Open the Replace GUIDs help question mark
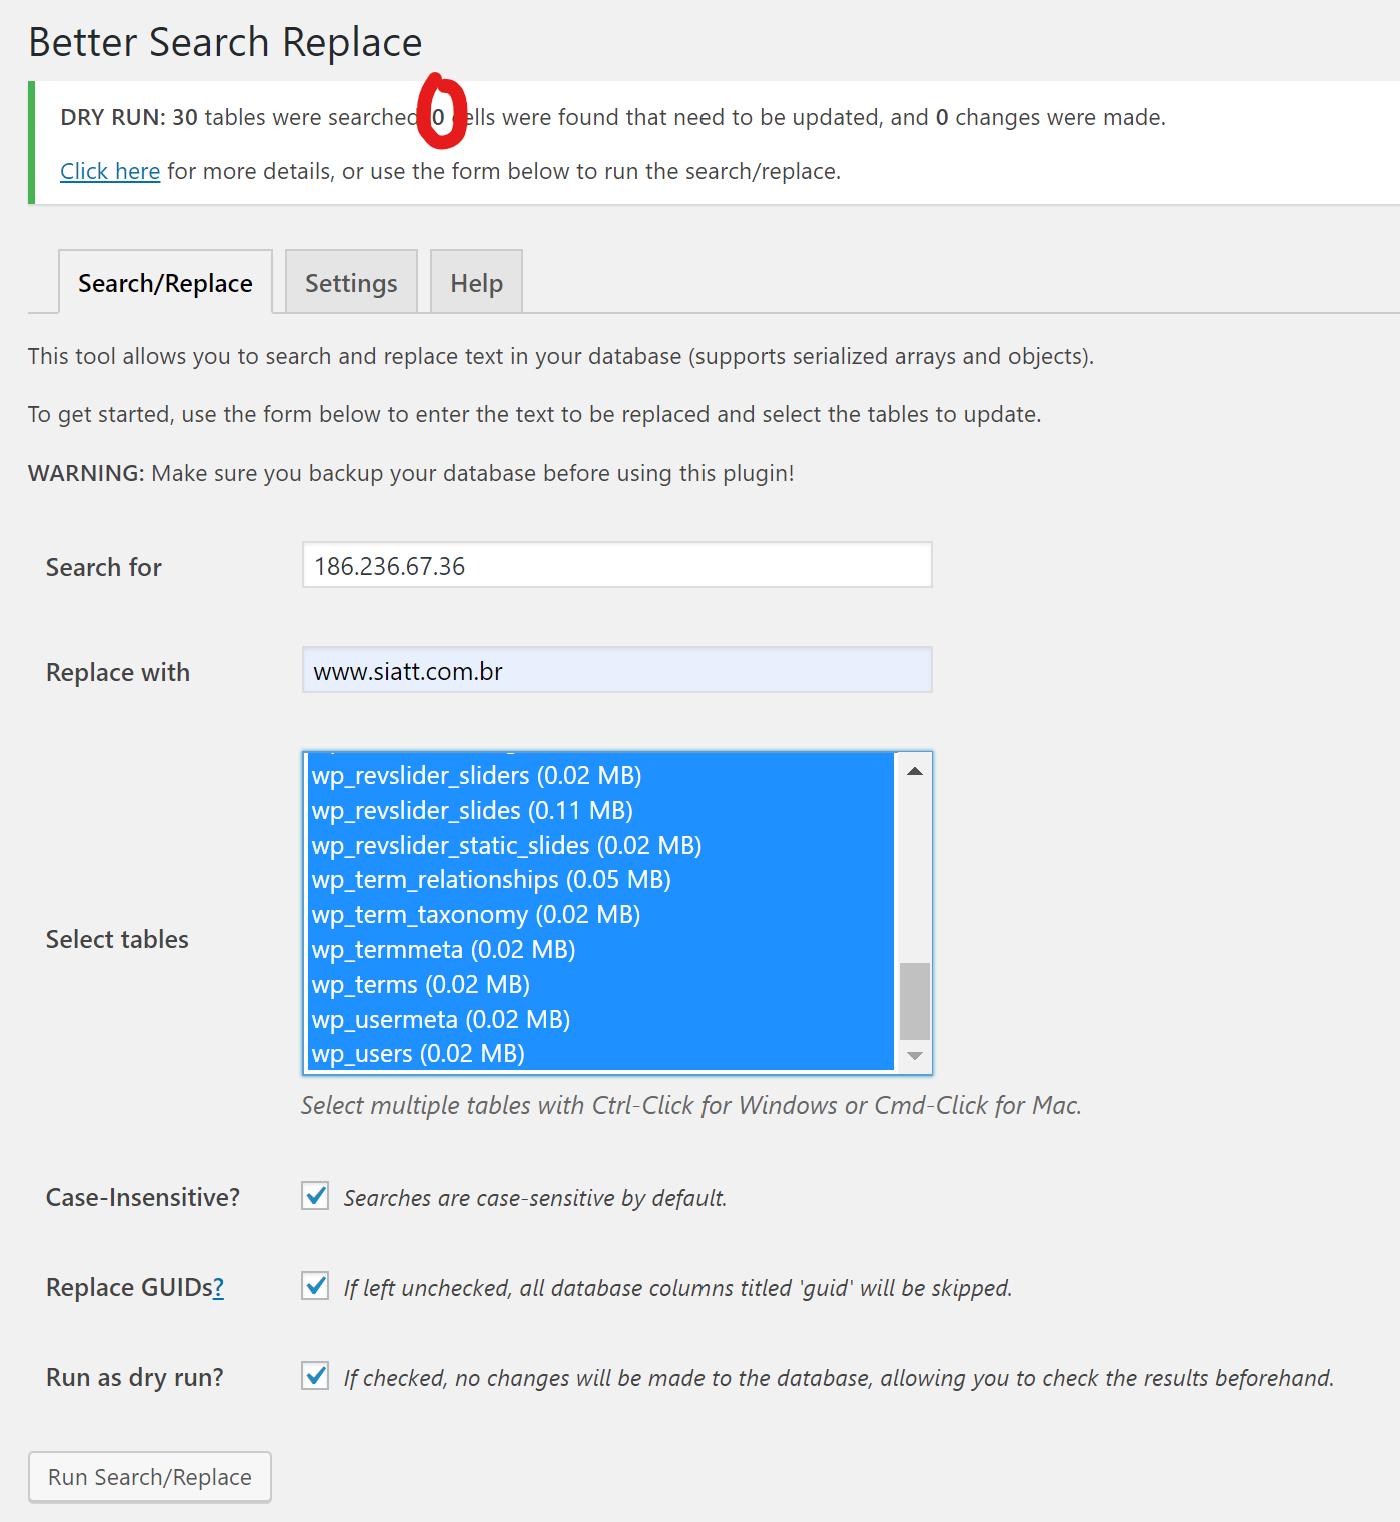The image size is (1400, 1522). [218, 1287]
